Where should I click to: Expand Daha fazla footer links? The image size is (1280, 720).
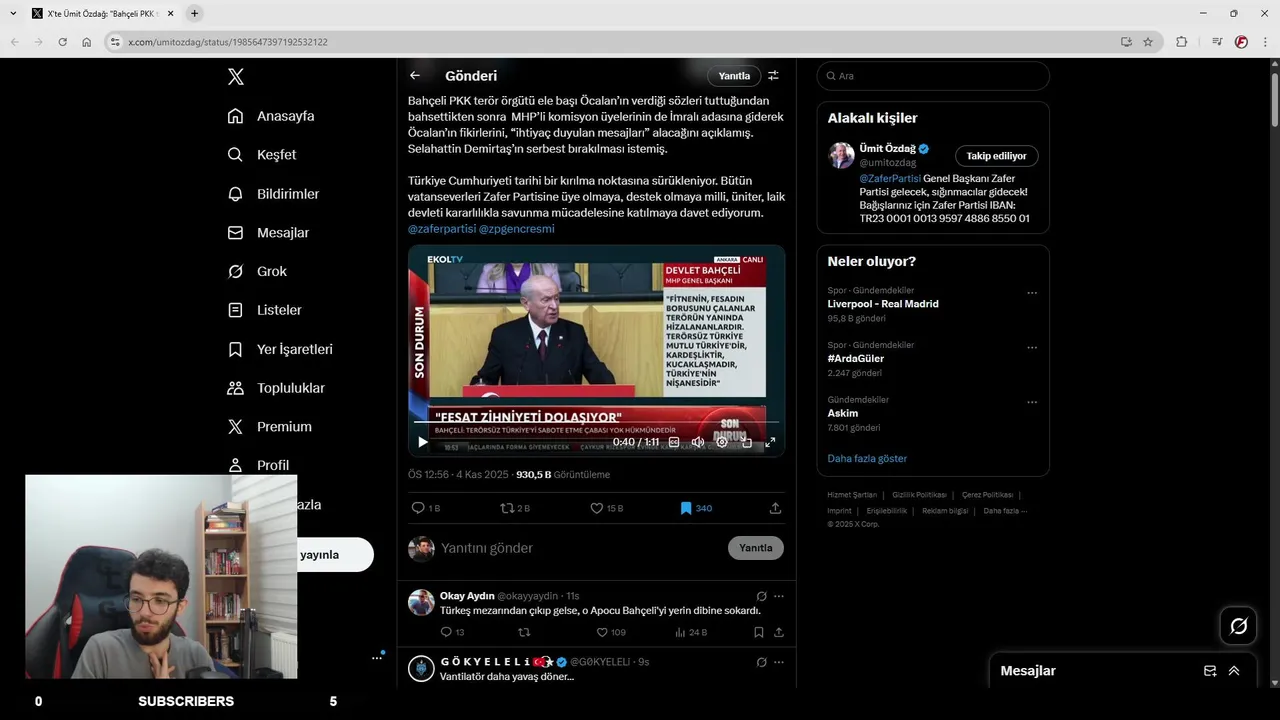click(1005, 511)
